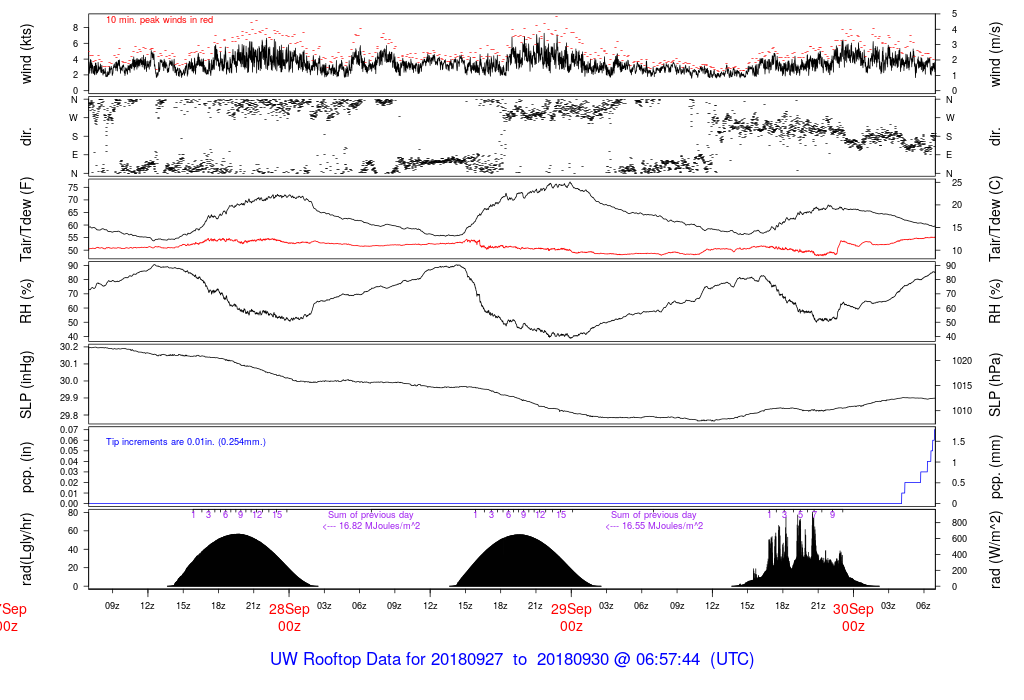Click the right 'SLP (hPa)' axis label
The width and height of the screenshot is (1024, 700).
(x=995, y=385)
